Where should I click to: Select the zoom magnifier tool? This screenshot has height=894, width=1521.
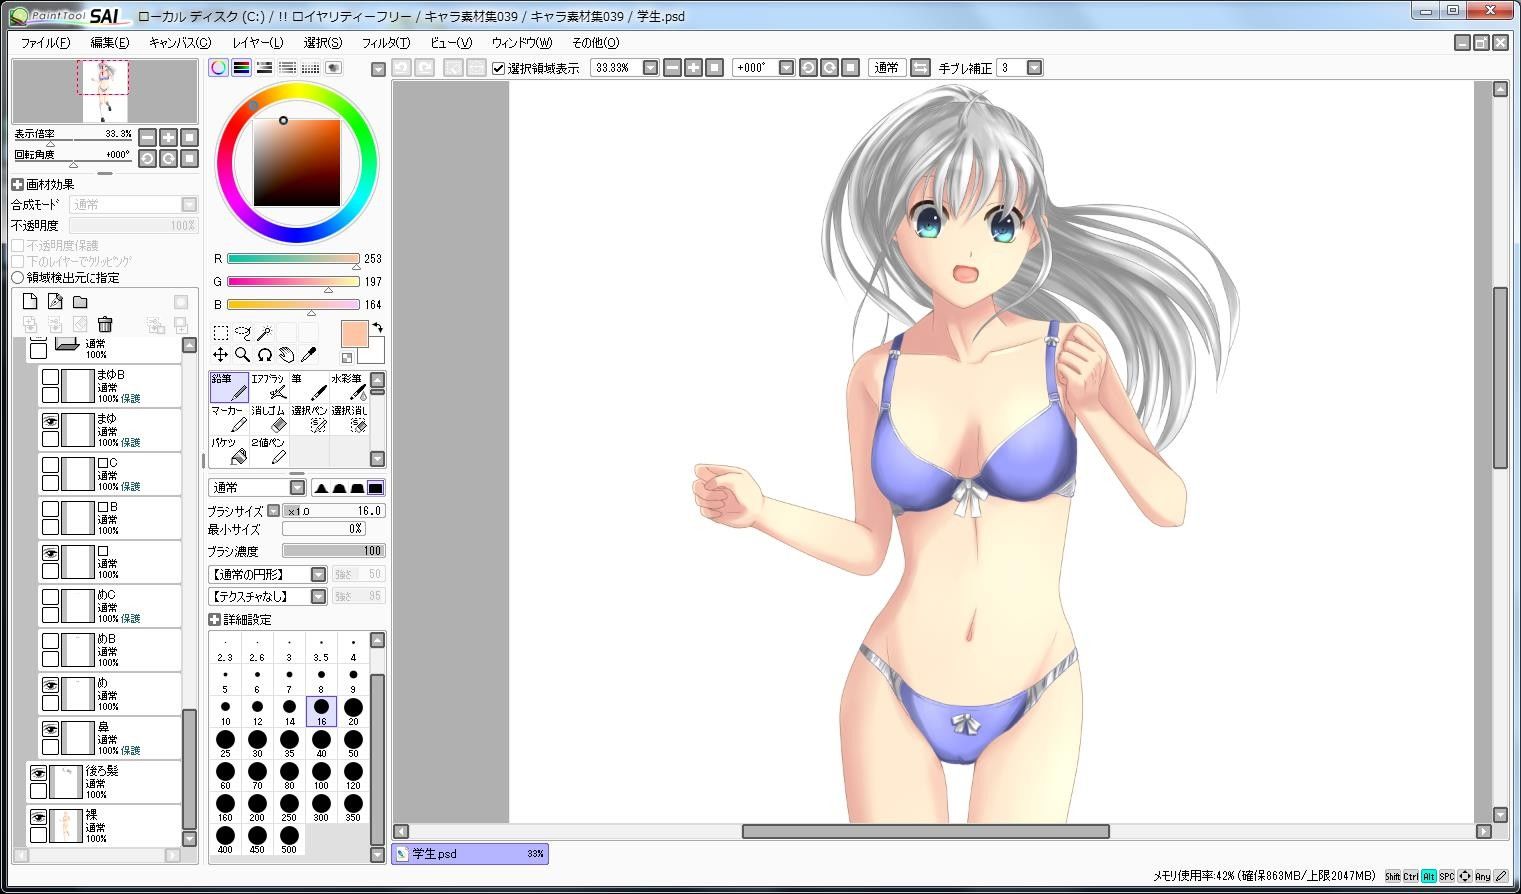click(x=243, y=355)
